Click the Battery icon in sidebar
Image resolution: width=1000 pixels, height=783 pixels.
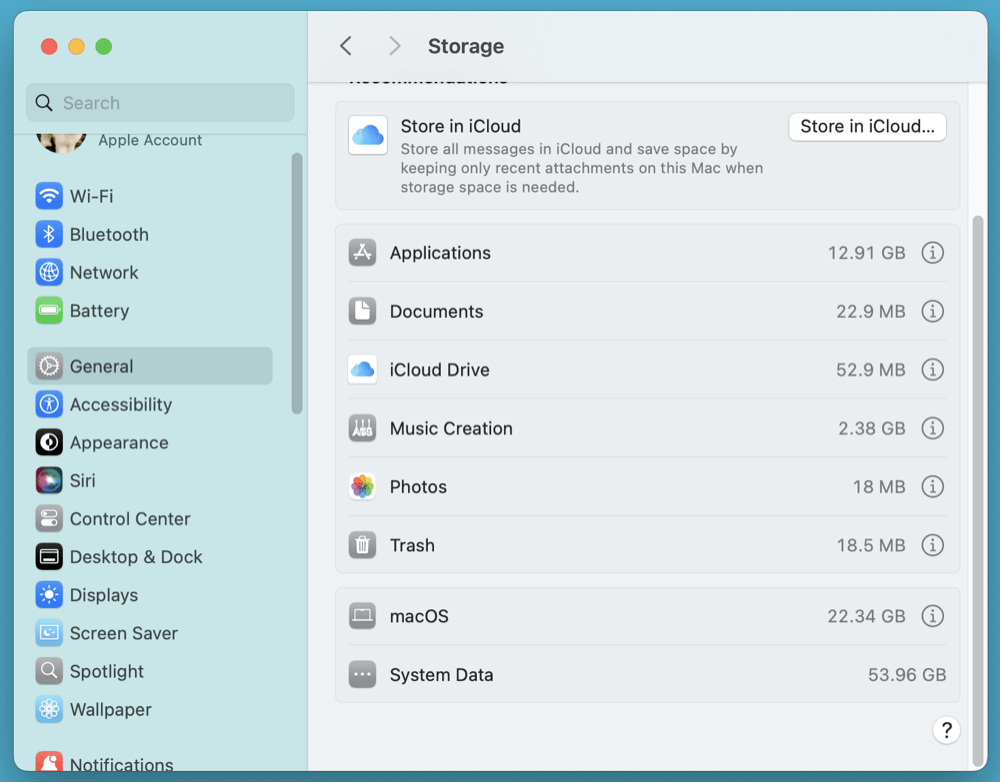coord(48,311)
